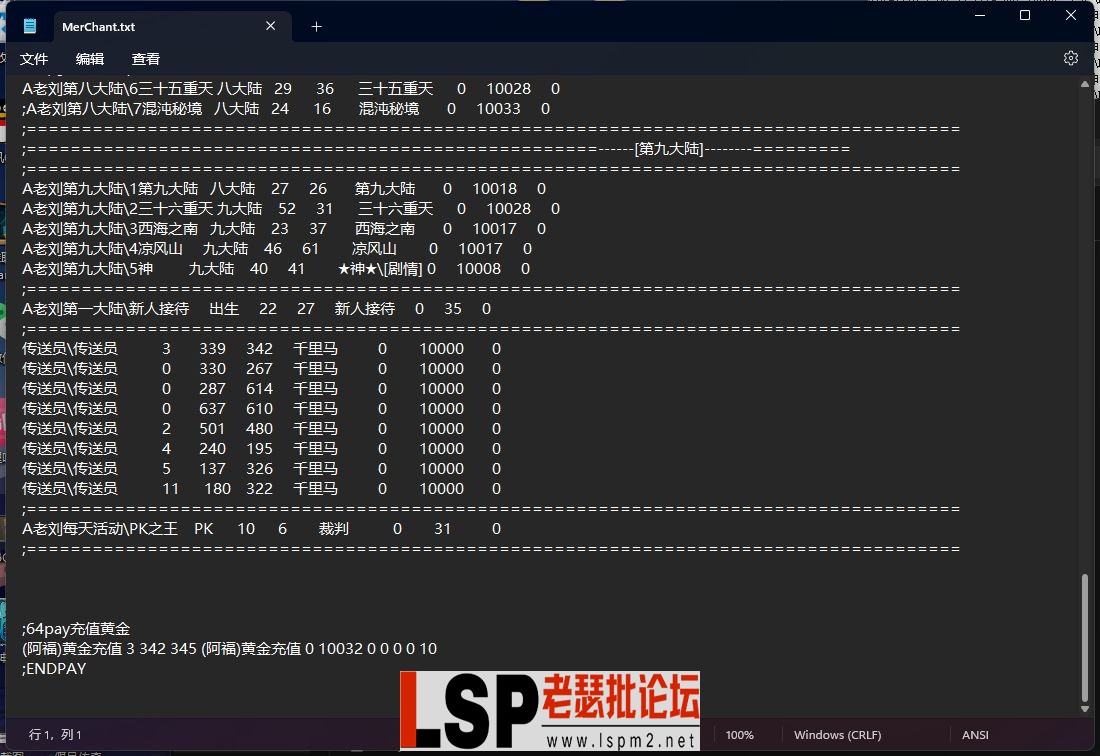This screenshot has height=756, width=1100.
Task: Click scrollbar down arrow
Action: 1085,709
